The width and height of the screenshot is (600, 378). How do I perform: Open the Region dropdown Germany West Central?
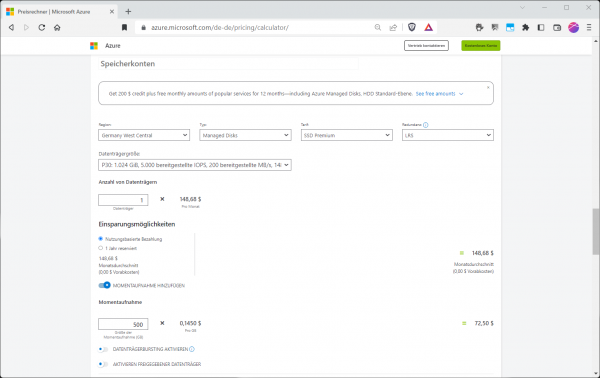click(144, 135)
